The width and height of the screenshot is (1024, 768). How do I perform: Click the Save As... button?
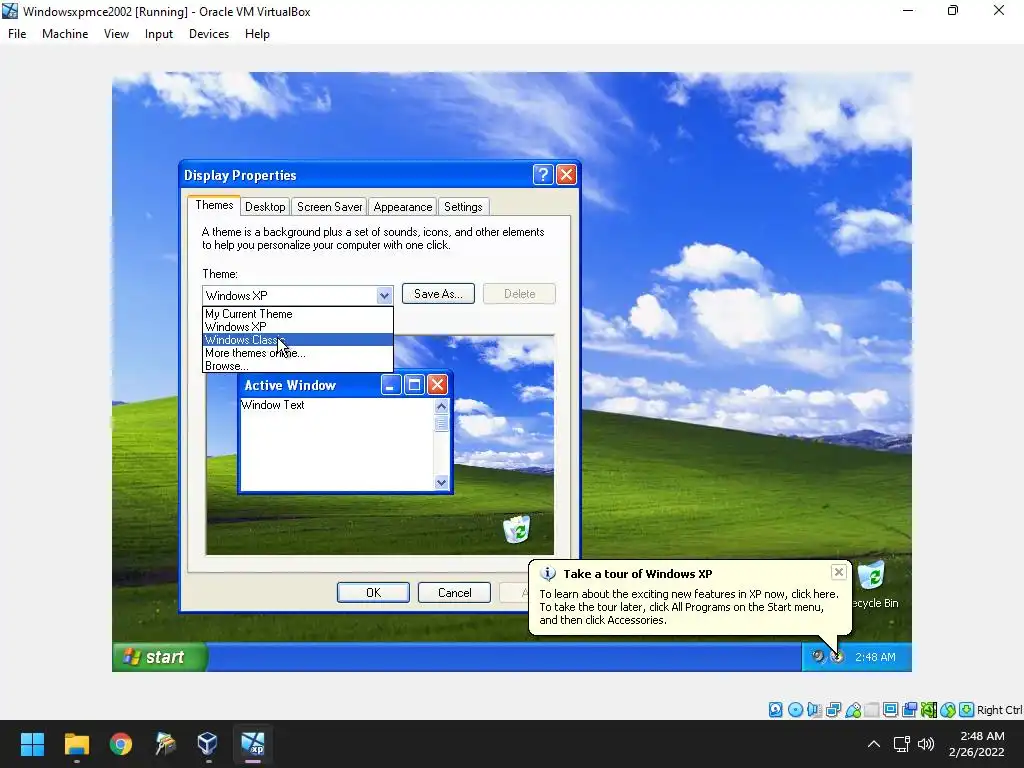438,294
